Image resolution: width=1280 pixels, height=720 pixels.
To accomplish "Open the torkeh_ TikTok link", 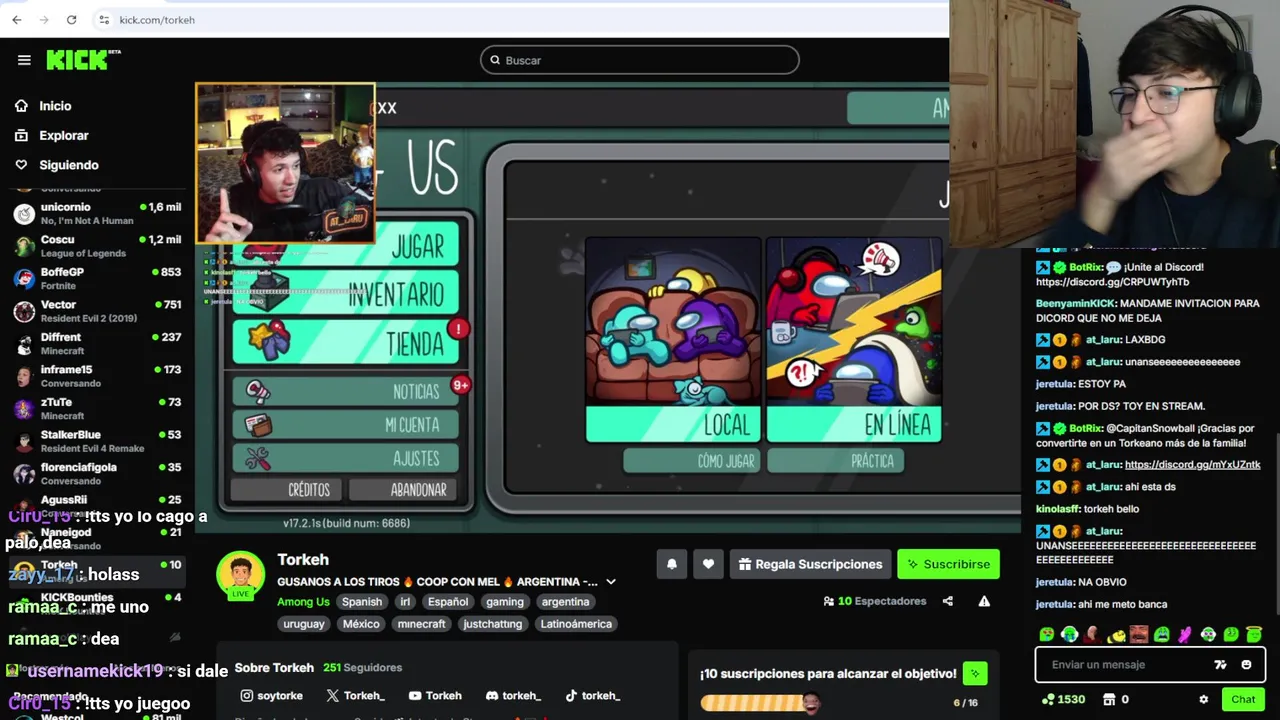I will click(592, 696).
